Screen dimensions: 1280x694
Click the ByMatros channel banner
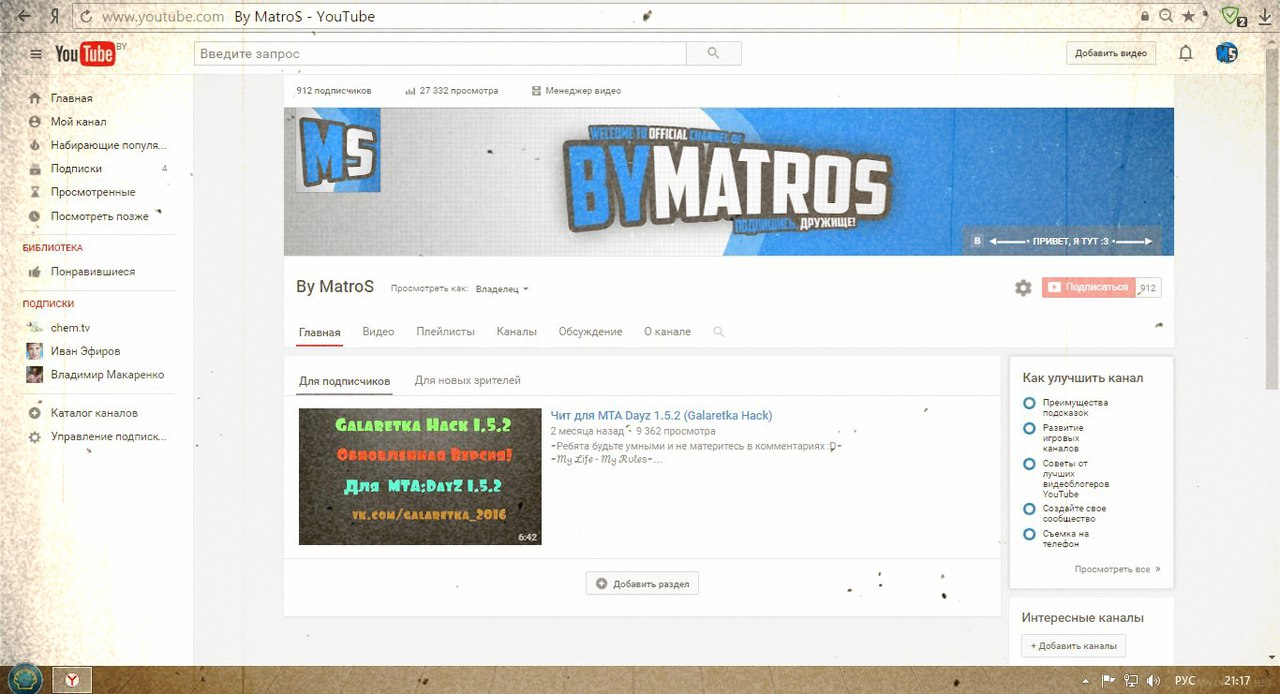(729, 181)
